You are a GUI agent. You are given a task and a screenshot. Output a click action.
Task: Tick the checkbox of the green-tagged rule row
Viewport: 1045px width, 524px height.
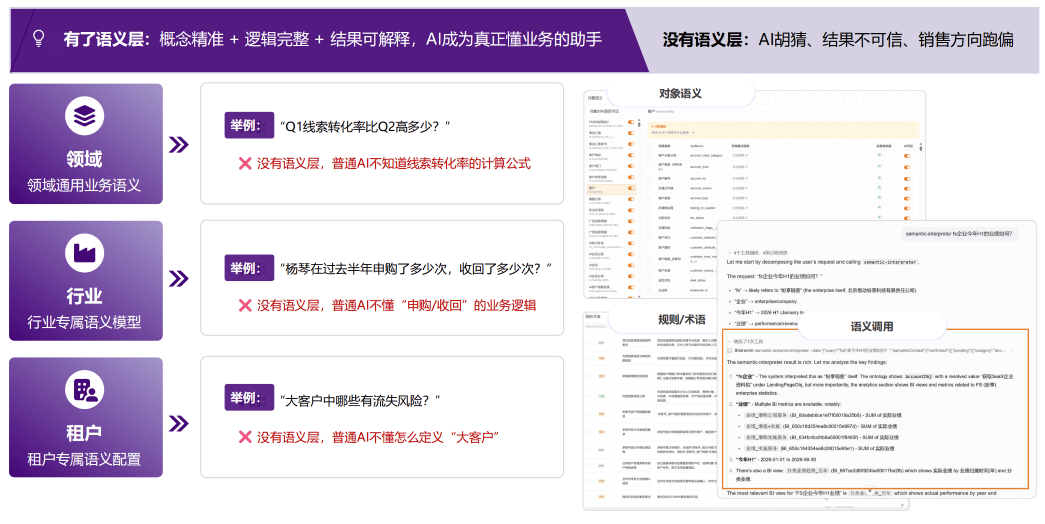click(588, 396)
